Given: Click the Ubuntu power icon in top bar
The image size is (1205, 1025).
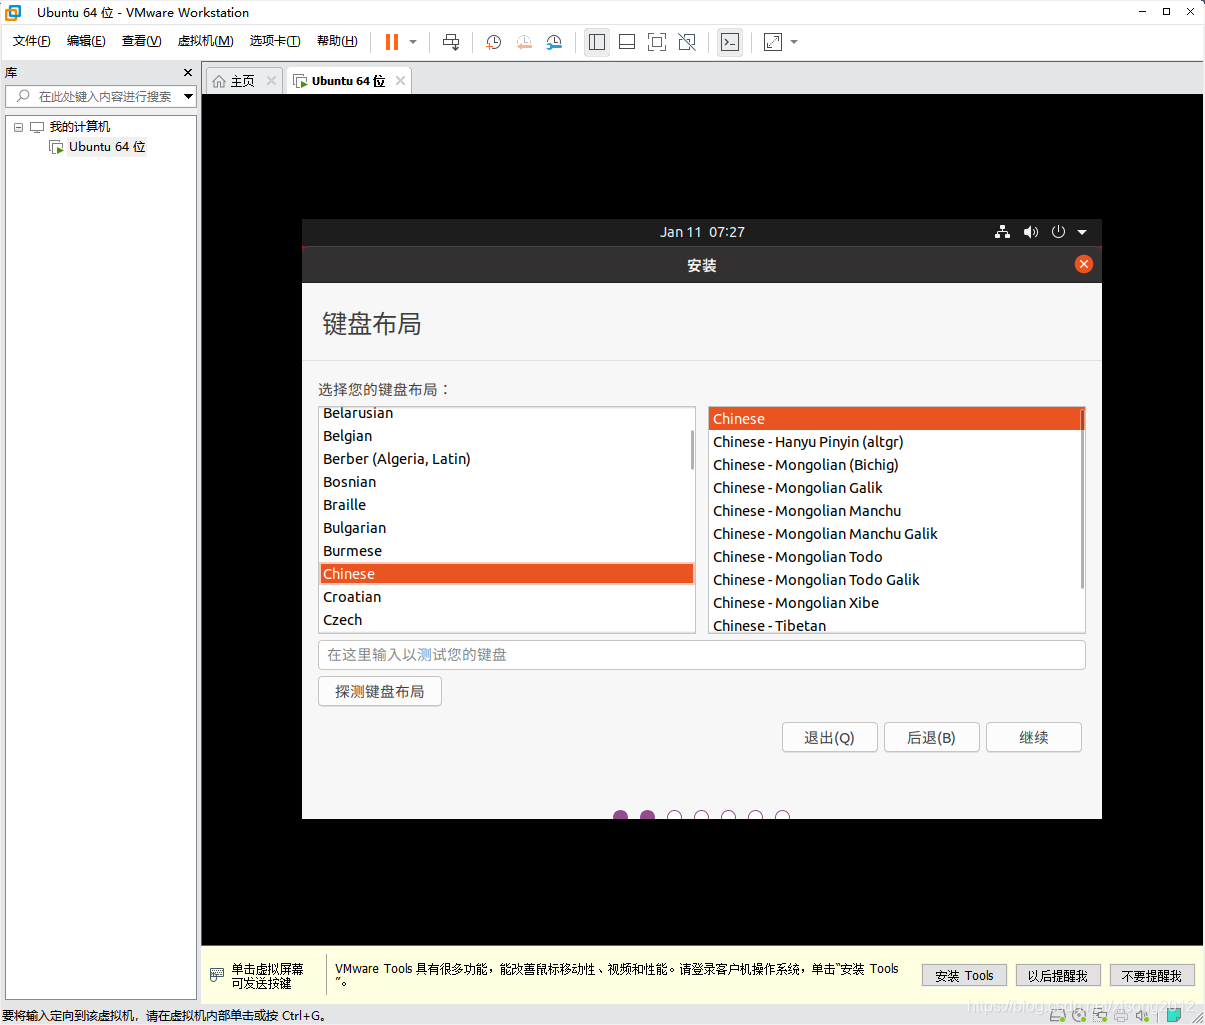Looking at the screenshot, I should pyautogui.click(x=1058, y=232).
